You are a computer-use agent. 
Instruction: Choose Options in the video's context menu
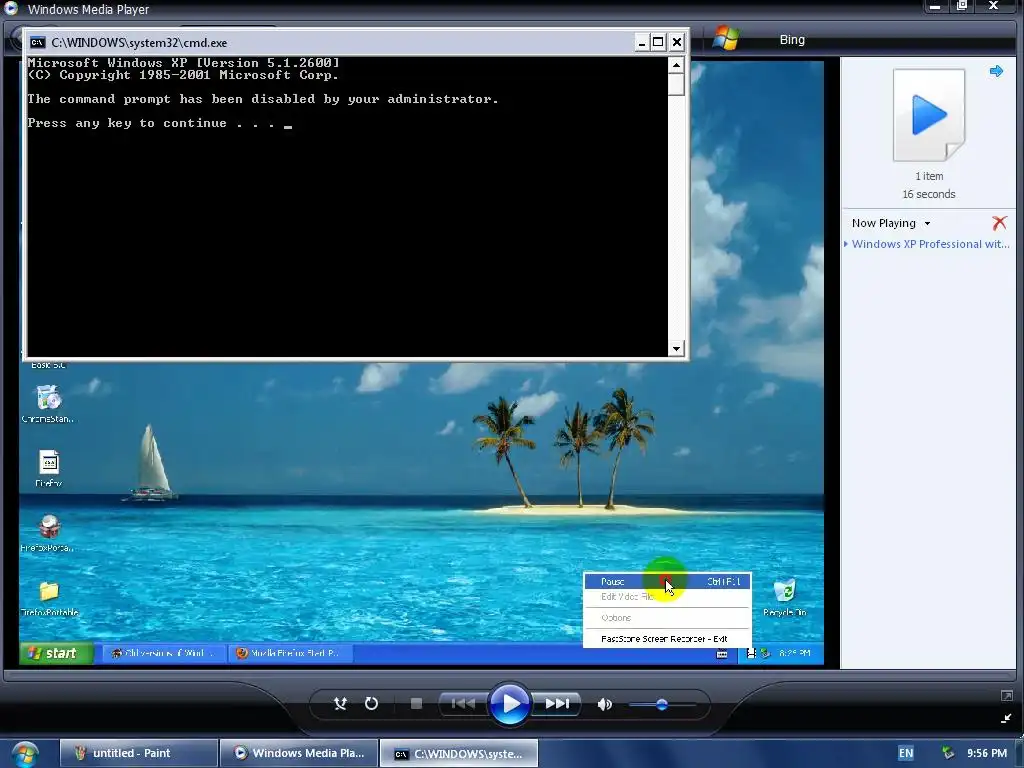667,618
